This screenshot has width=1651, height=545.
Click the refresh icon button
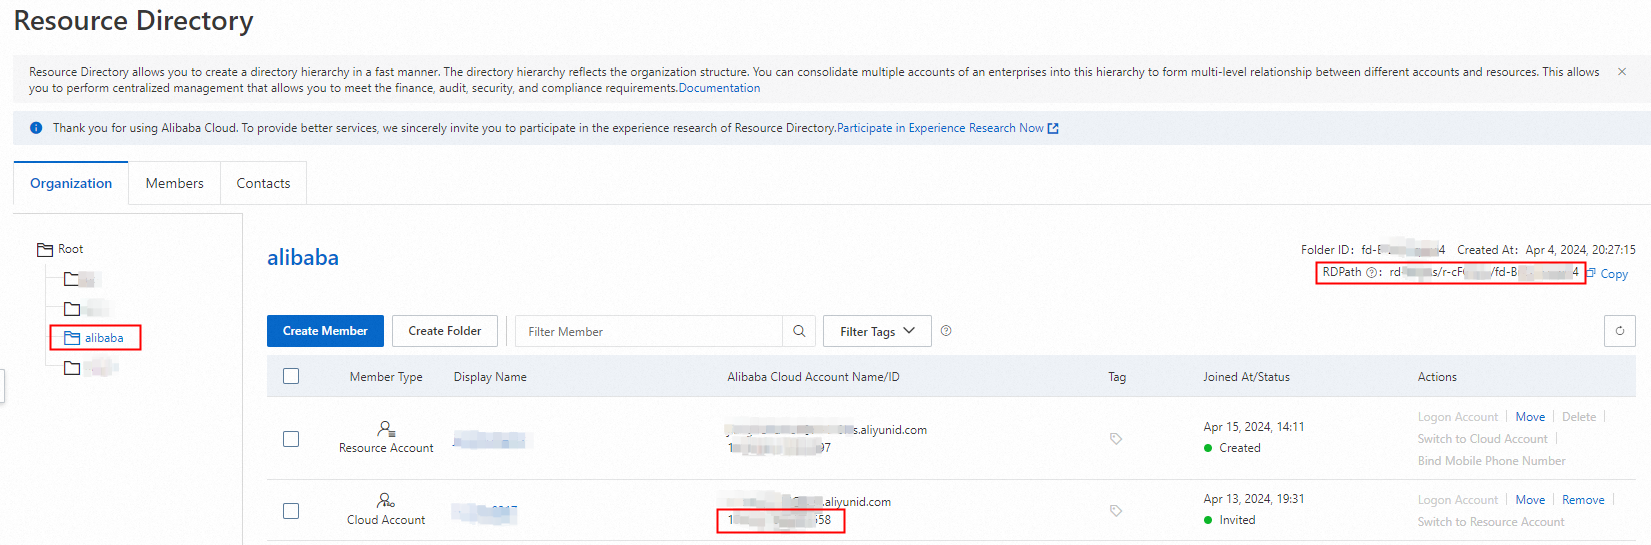1620,331
